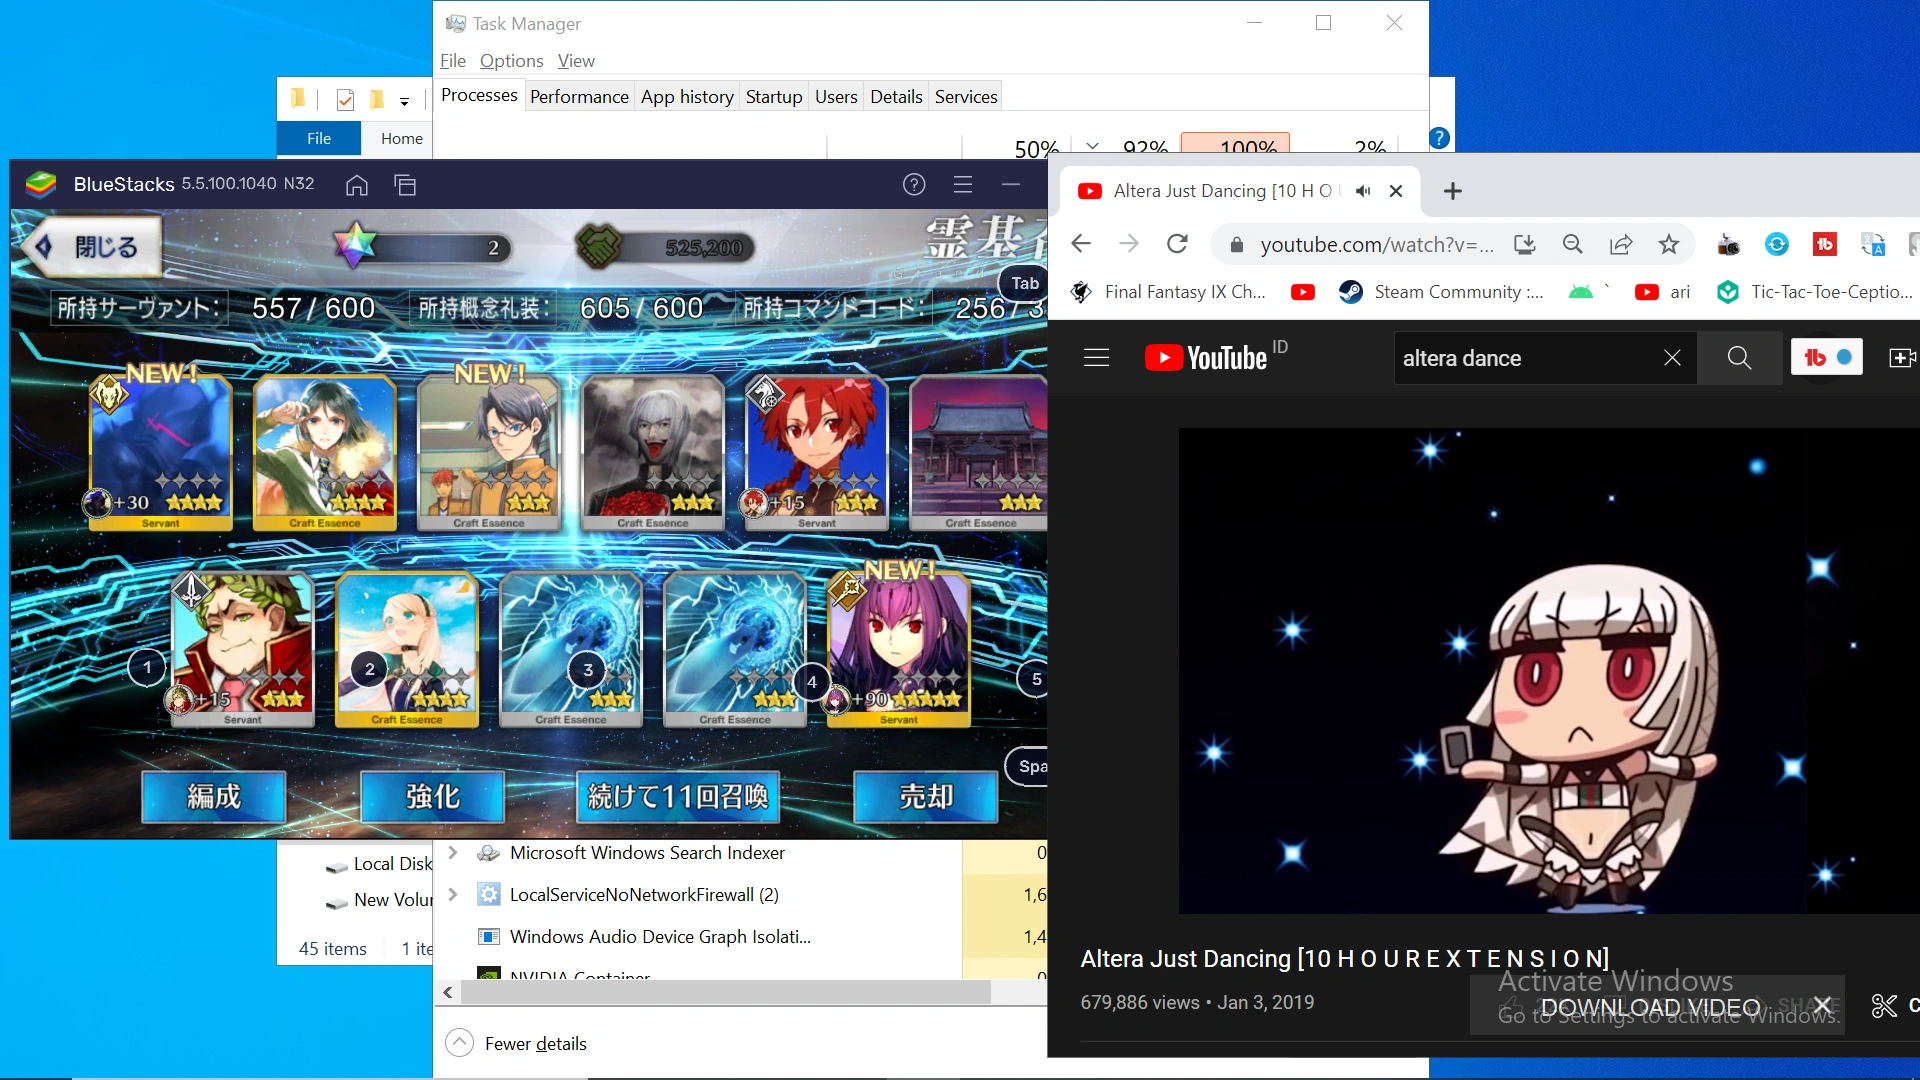Switch to the Performance tab

579,95
